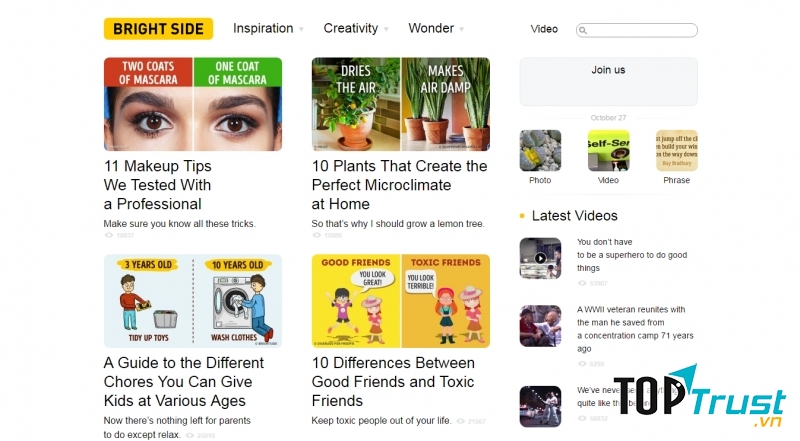This screenshot has height=441, width=800.
Task: Expand the Creativity dropdown arrow
Action: pyautogui.click(x=386, y=30)
